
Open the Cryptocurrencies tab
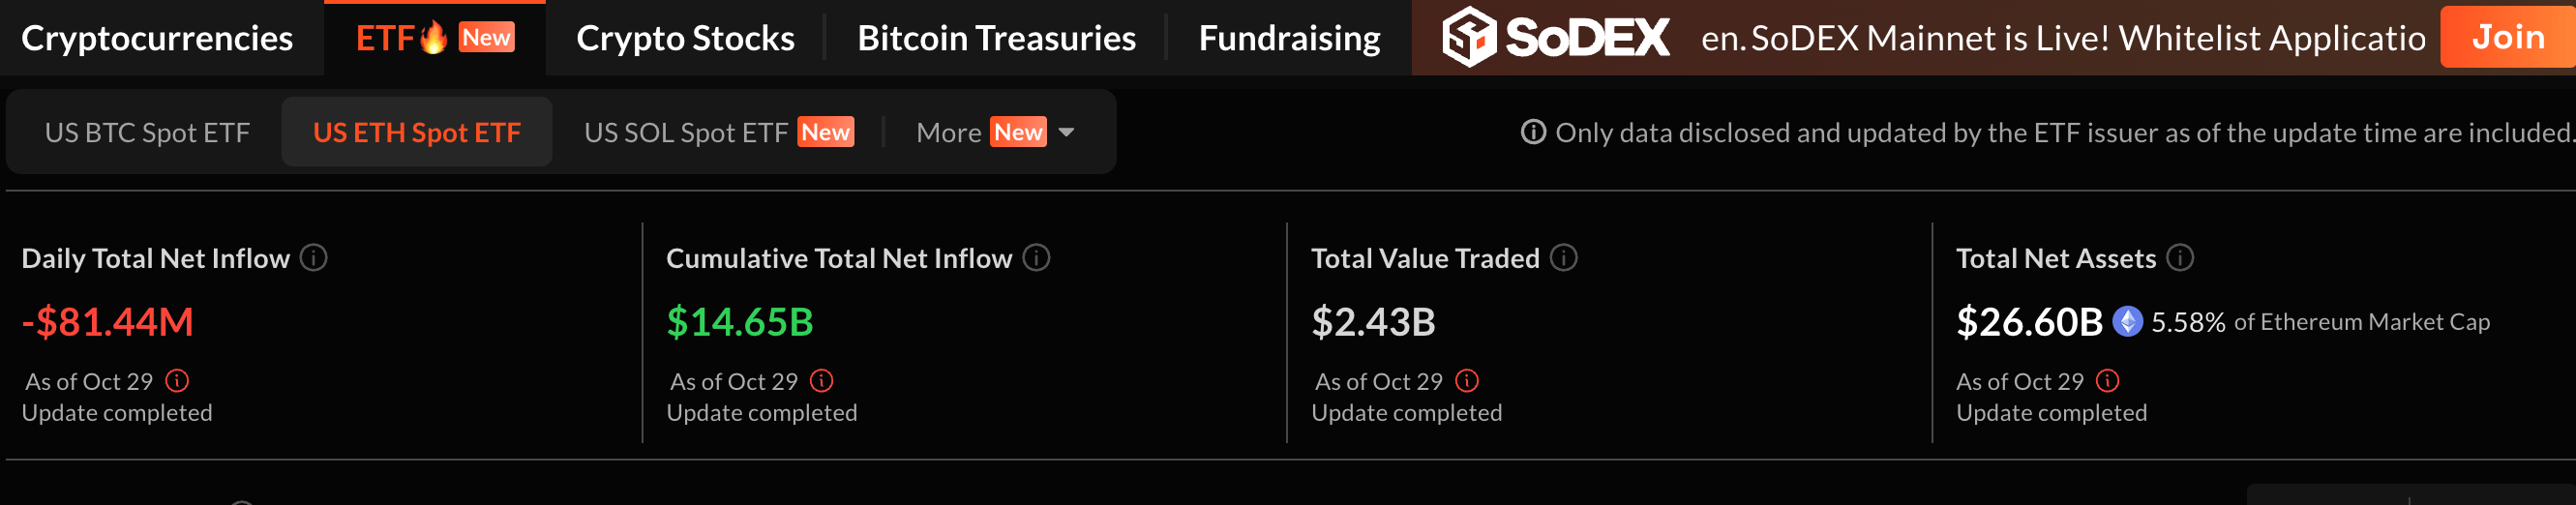point(157,38)
